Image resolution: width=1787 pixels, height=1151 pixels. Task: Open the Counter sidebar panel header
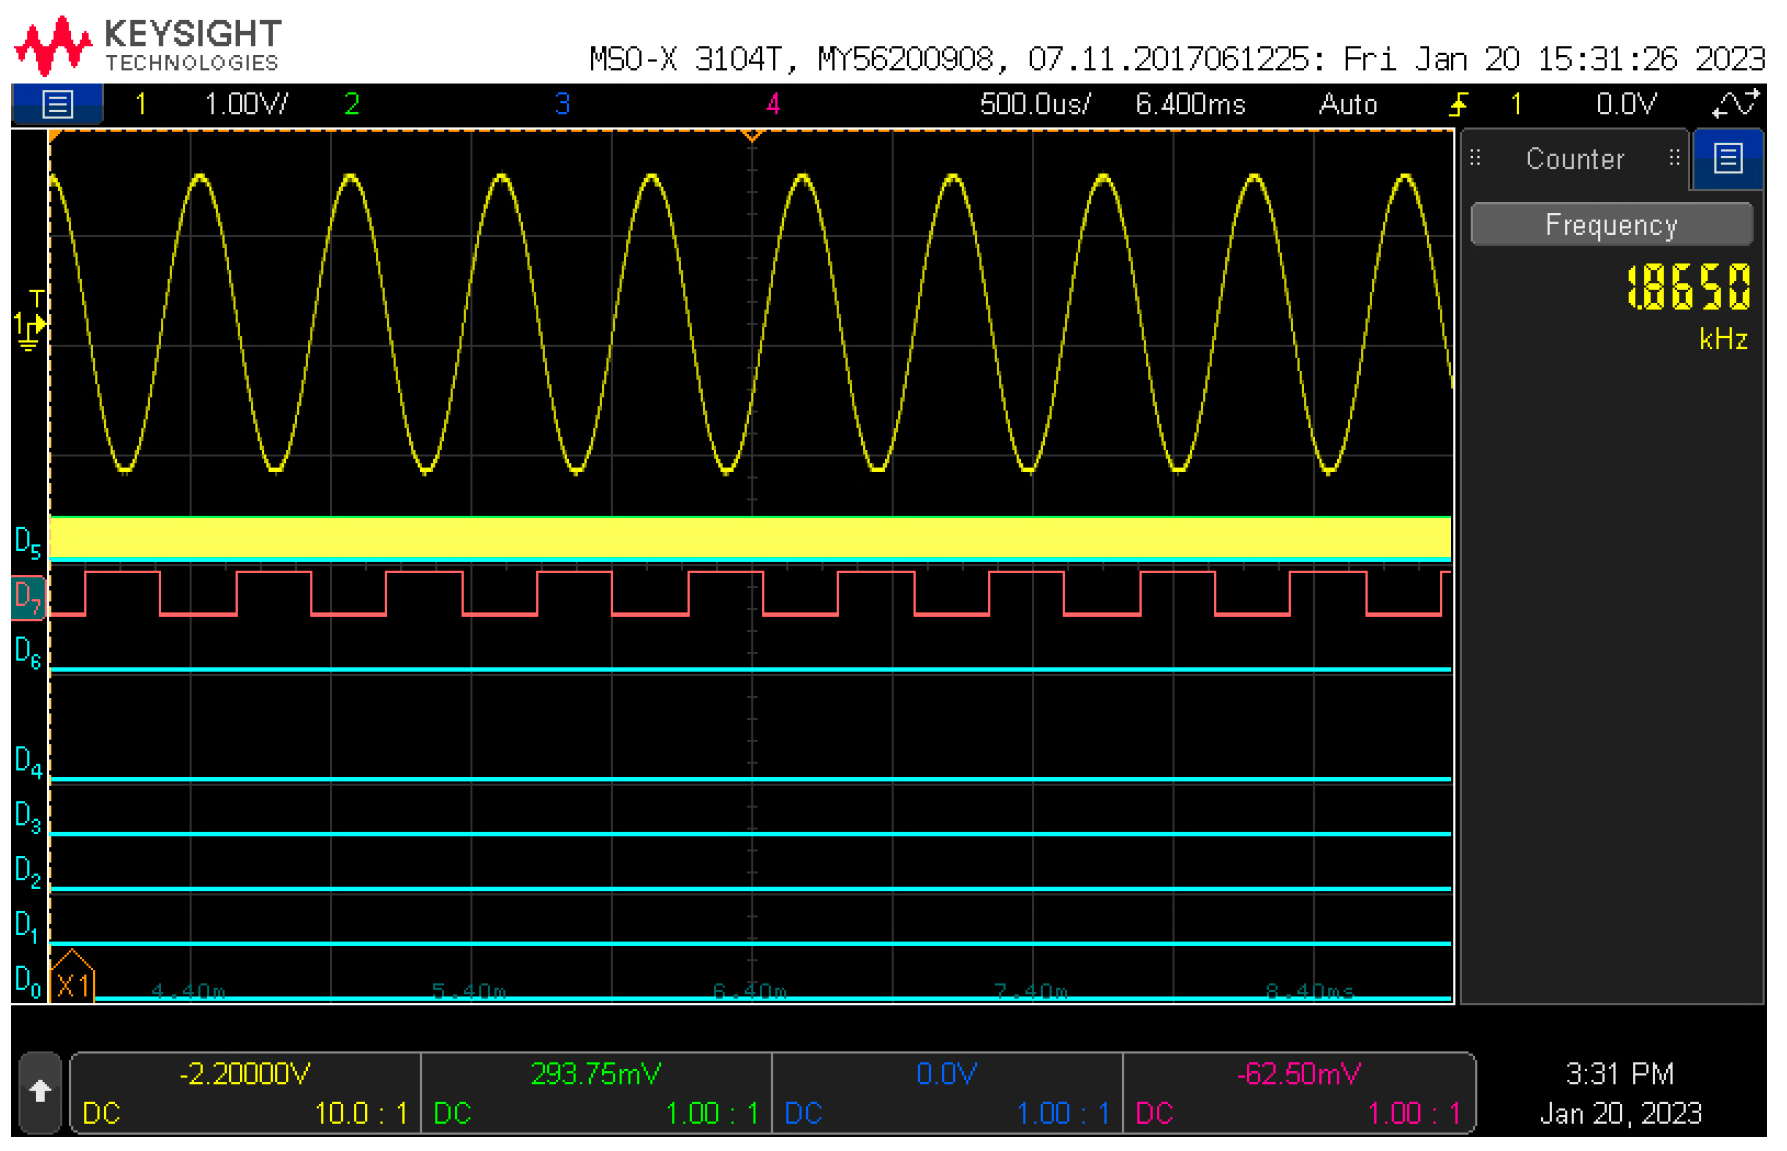pyautogui.click(x=1574, y=159)
